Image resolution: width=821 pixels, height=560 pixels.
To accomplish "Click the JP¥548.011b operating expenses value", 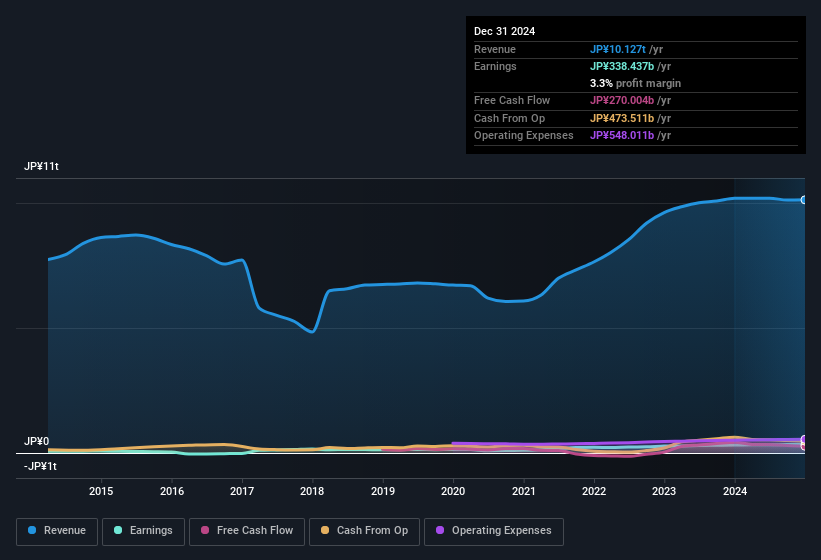I will coord(622,136).
